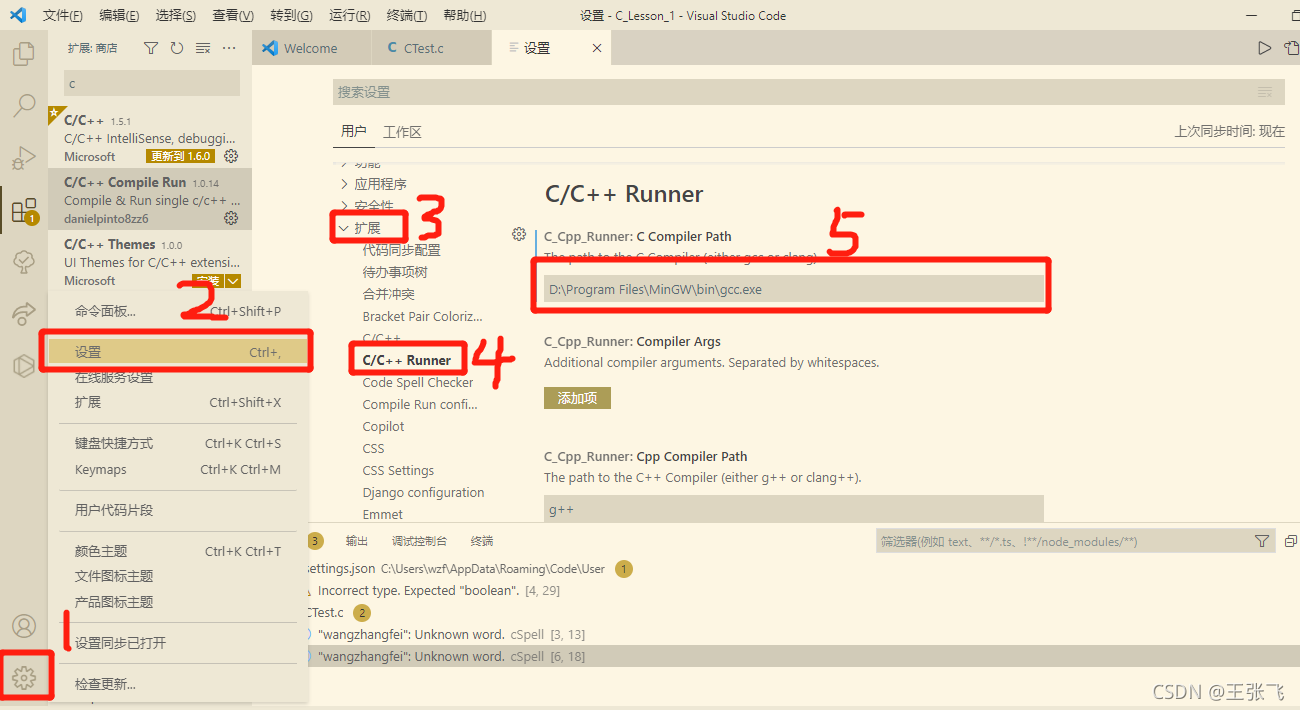Open install dropdown arrow for C/C++ Themes

coord(233,282)
